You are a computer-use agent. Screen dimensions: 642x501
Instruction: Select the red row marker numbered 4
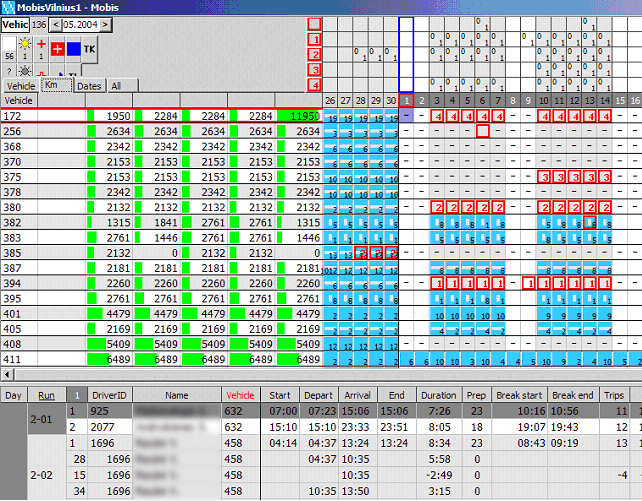[x=314, y=85]
